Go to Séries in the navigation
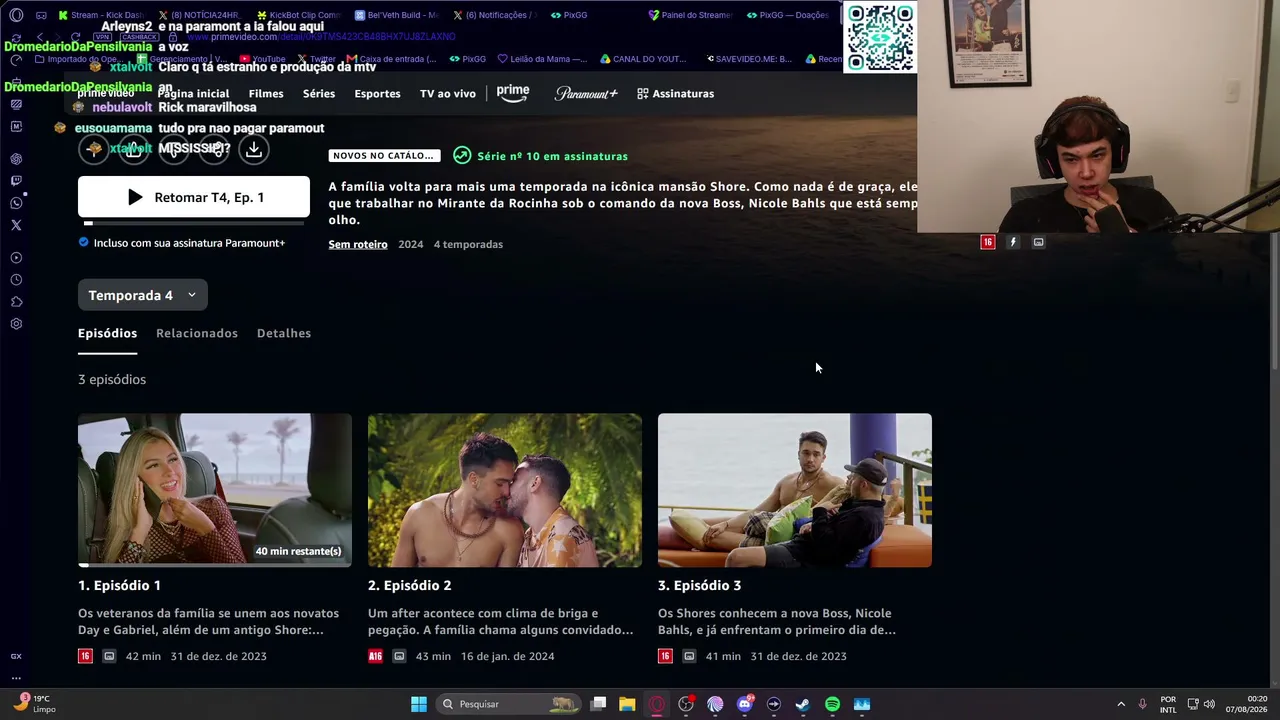The width and height of the screenshot is (1280, 720). click(319, 93)
